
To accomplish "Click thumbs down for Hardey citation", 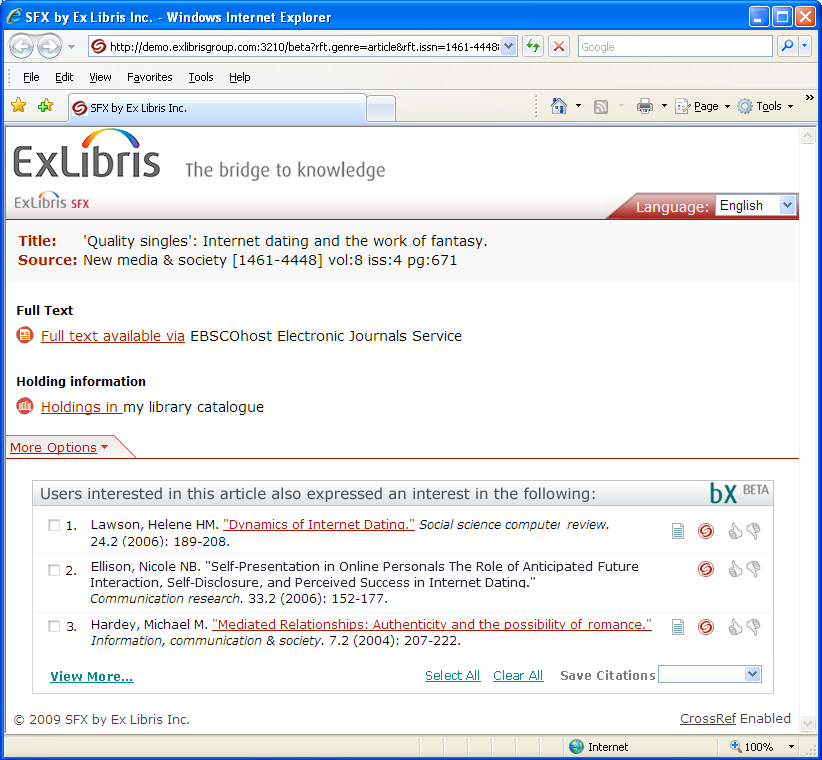I will 754,626.
